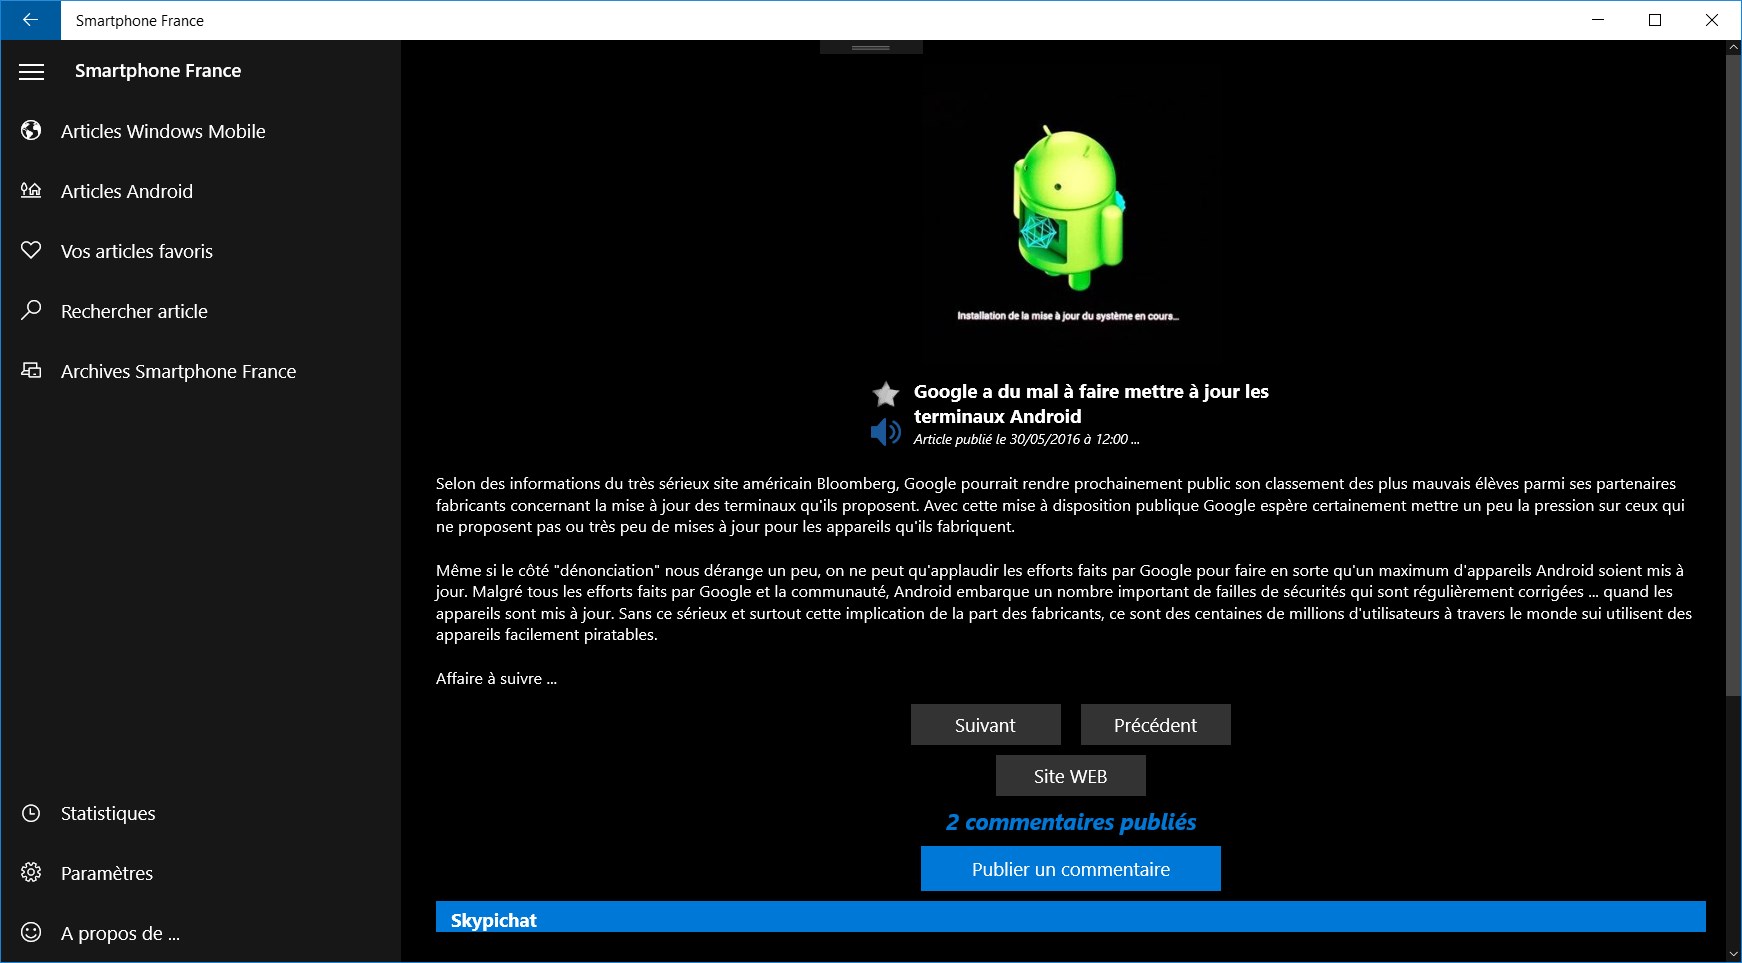This screenshot has width=1742, height=963.
Task: Click the scroll down arrow
Action: 1733,954
